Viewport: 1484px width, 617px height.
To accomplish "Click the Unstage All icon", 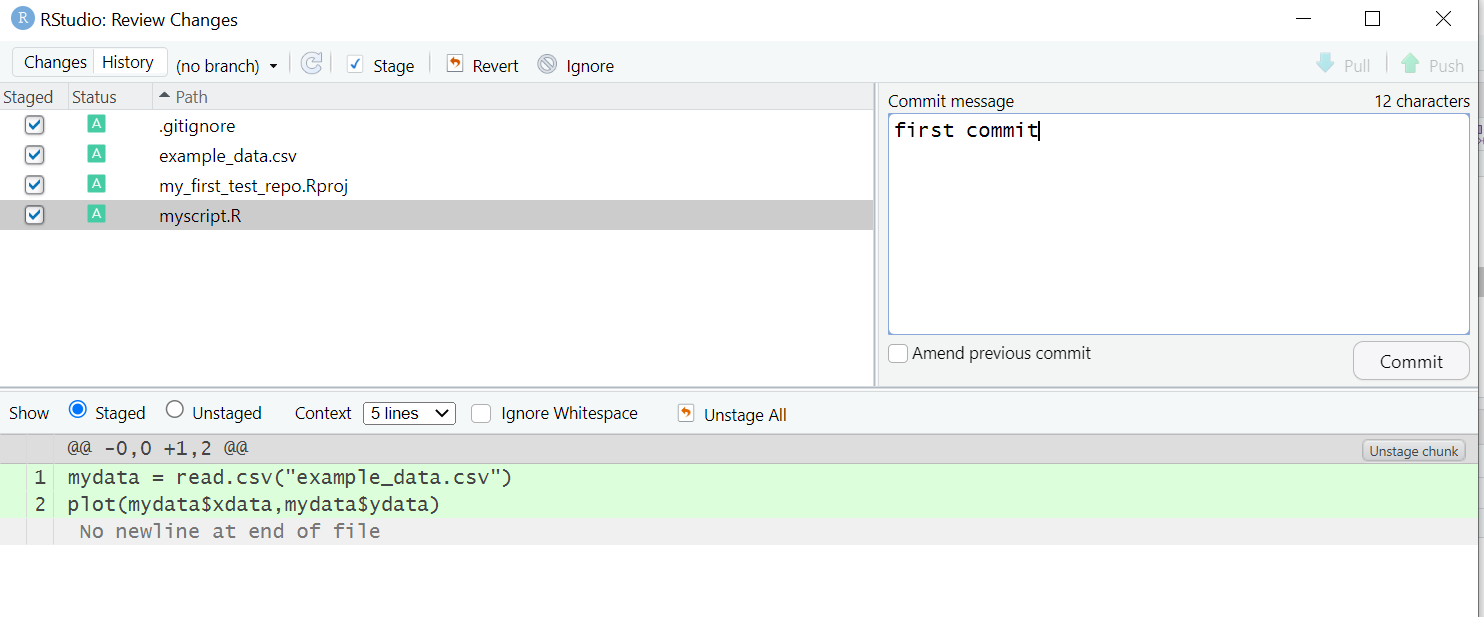I will coord(687,413).
